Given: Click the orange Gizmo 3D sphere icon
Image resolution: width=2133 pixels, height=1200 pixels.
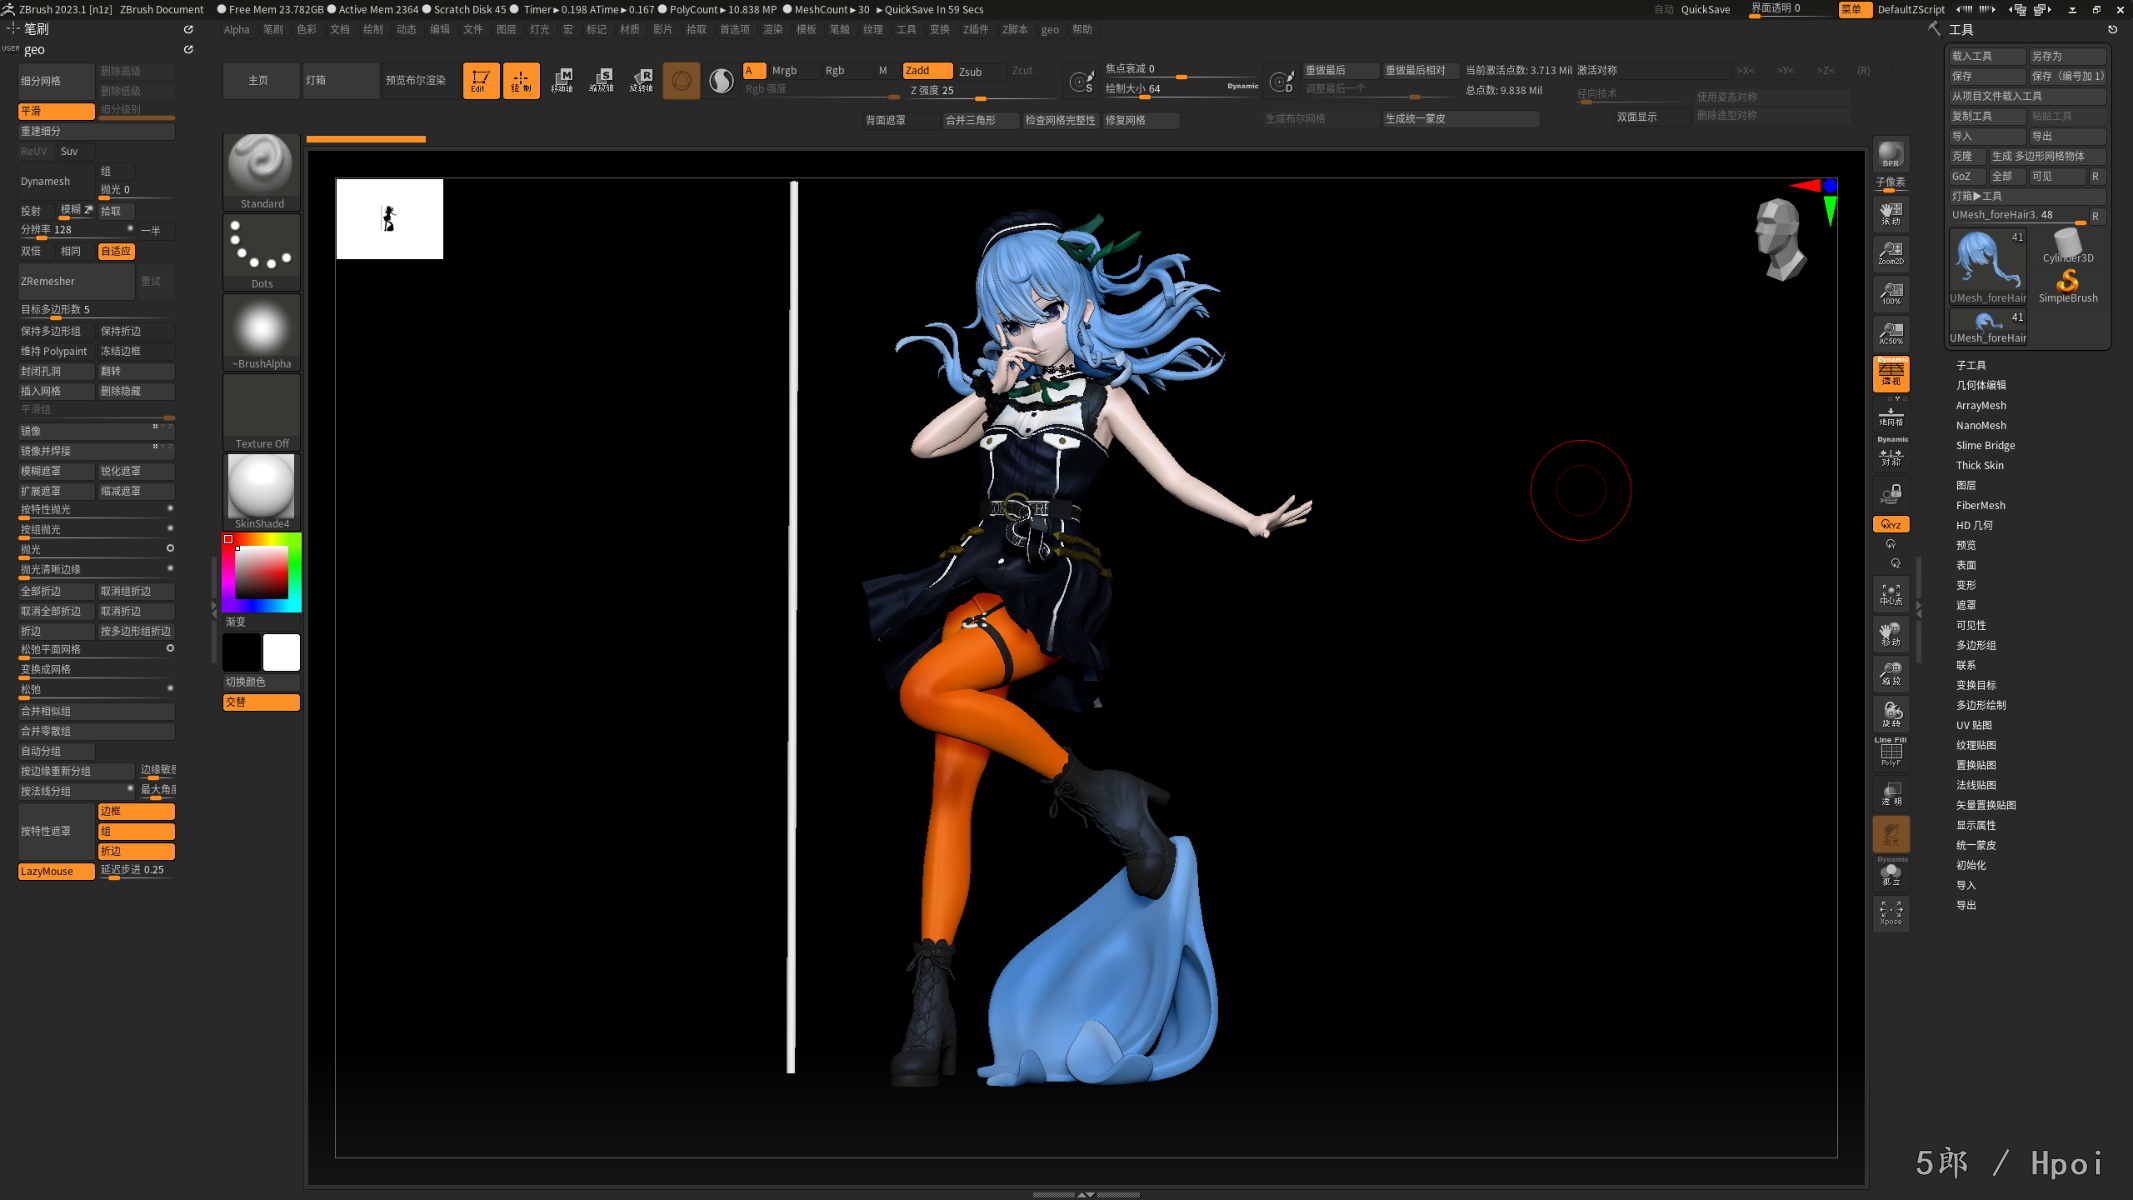Looking at the screenshot, I should coord(681,80).
